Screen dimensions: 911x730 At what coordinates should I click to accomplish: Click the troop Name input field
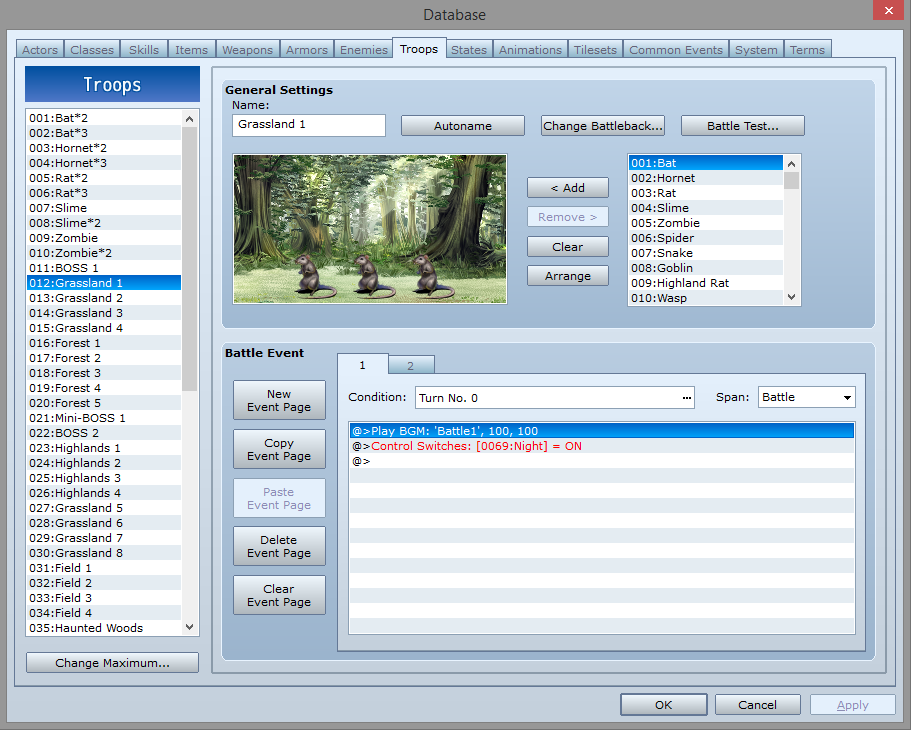pos(308,125)
